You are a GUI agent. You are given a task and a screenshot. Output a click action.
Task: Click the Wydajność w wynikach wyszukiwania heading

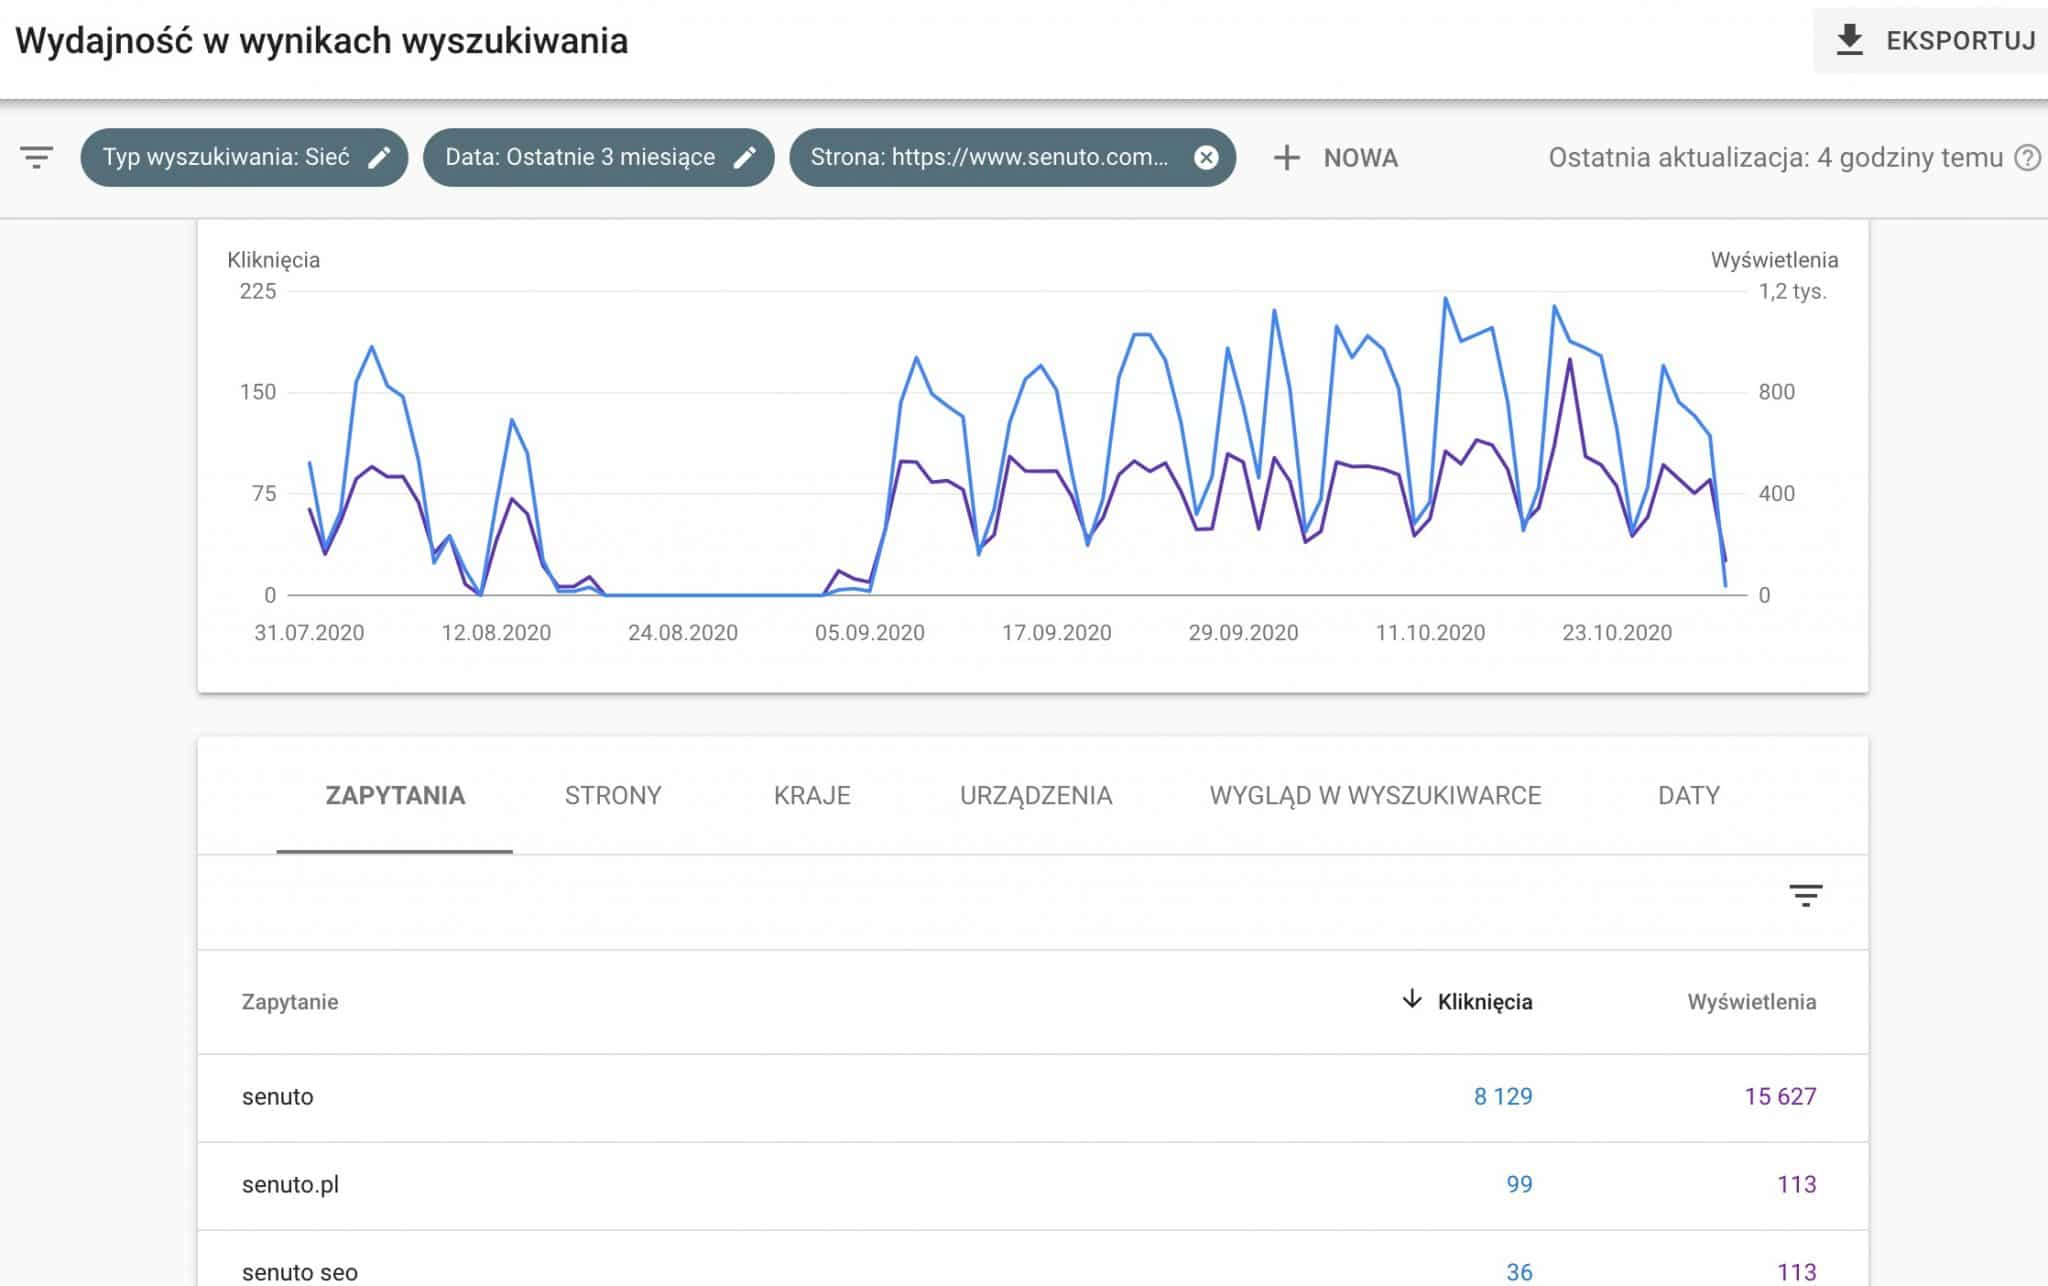[x=322, y=41]
